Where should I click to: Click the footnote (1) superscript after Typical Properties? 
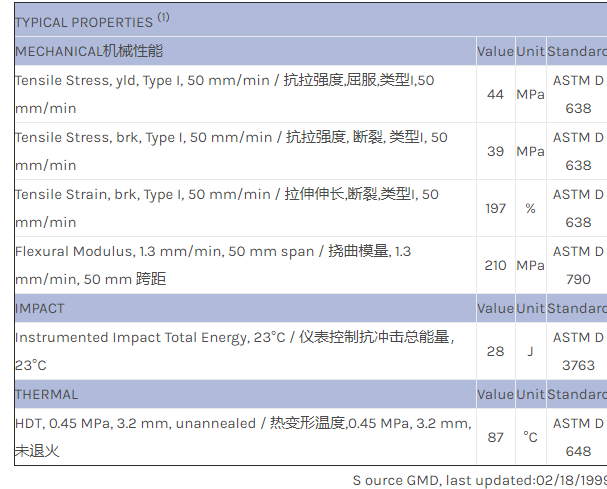[163, 17]
